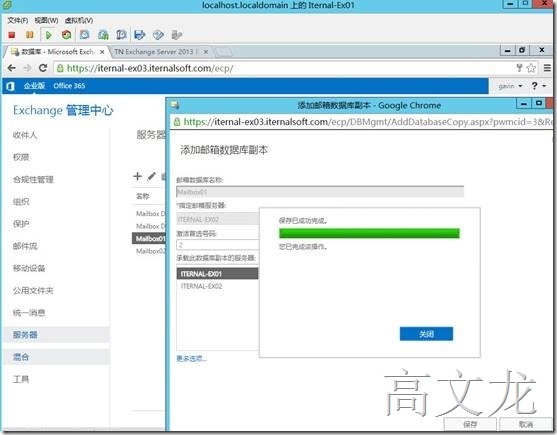Close the TN Exchange Server 2013 tab
The image size is (557, 435).
tap(205, 52)
